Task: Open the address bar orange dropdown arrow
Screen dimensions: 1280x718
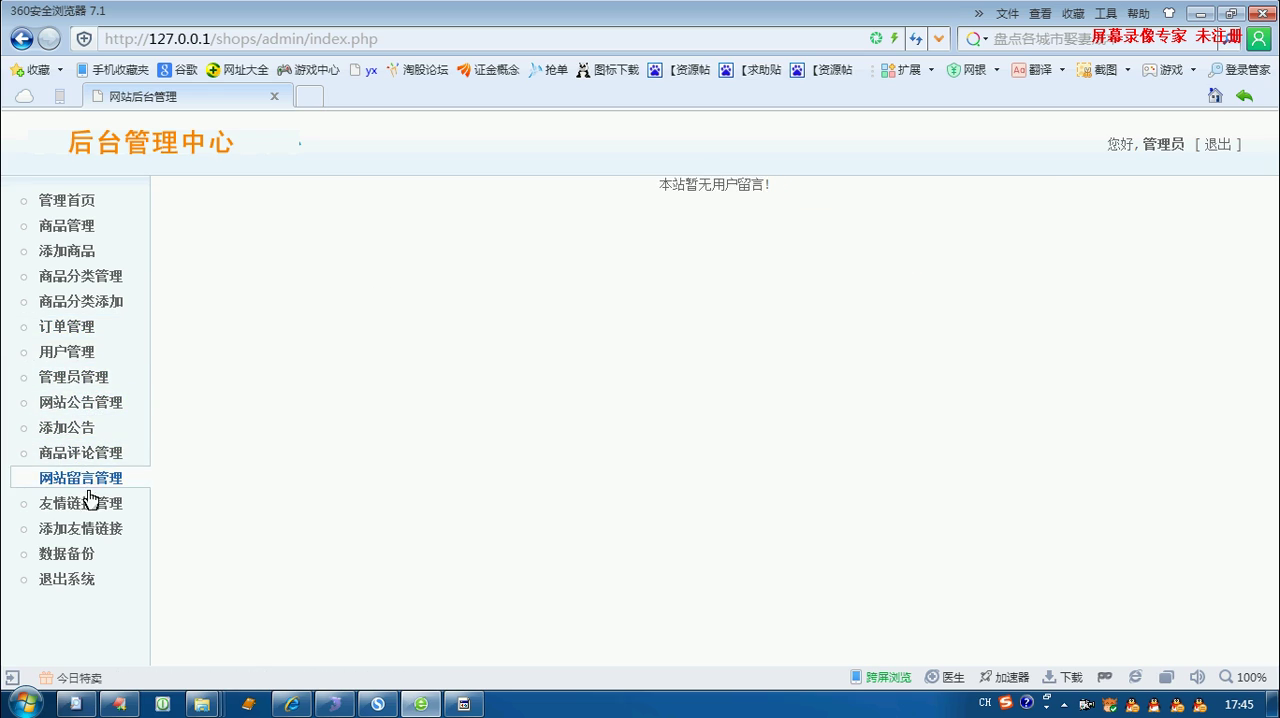Action: (938, 39)
